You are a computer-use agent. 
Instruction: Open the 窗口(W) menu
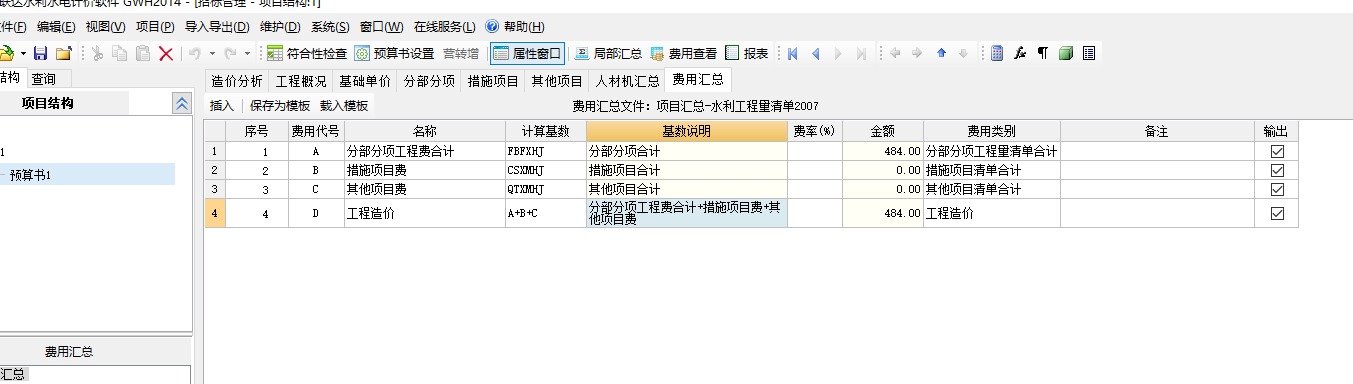(x=381, y=26)
